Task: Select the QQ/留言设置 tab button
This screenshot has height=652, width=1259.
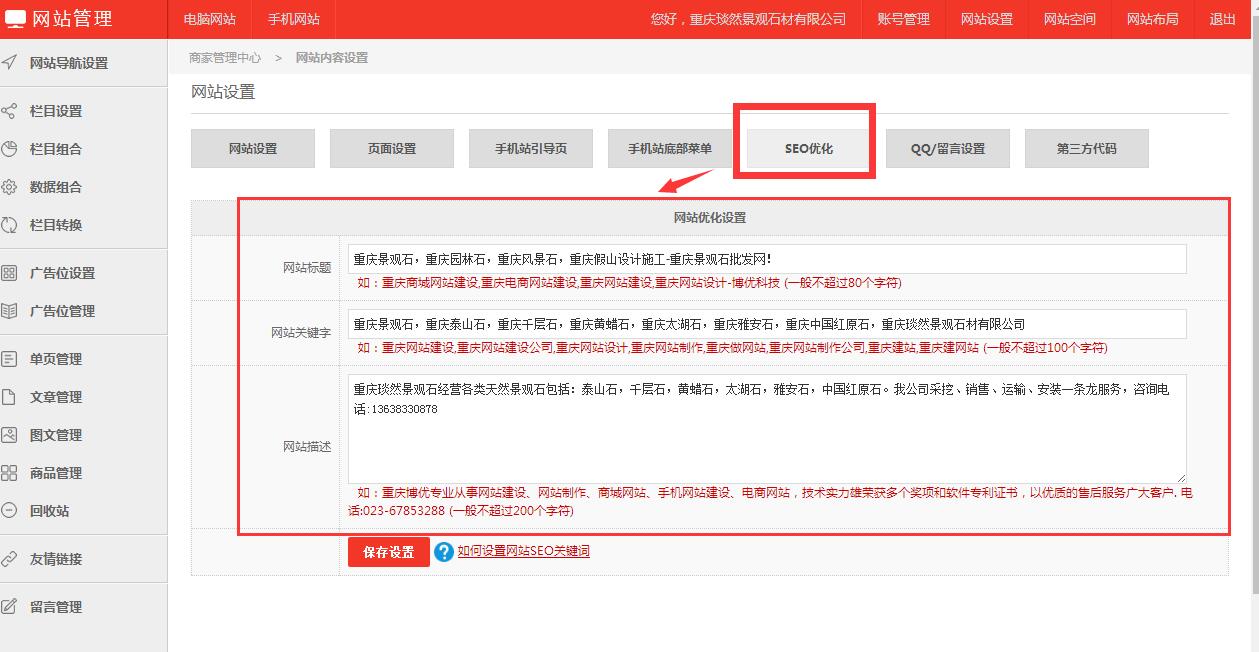Action: pos(948,148)
